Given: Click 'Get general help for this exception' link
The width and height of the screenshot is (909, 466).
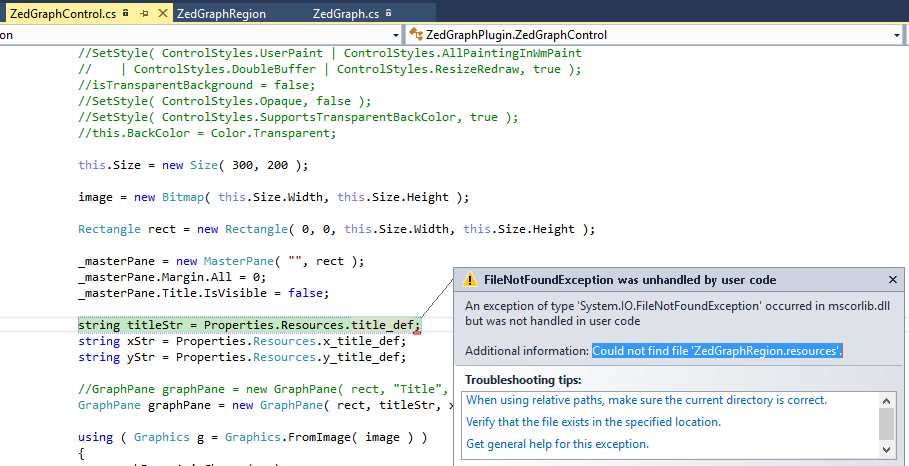Looking at the screenshot, I should coord(557,444).
